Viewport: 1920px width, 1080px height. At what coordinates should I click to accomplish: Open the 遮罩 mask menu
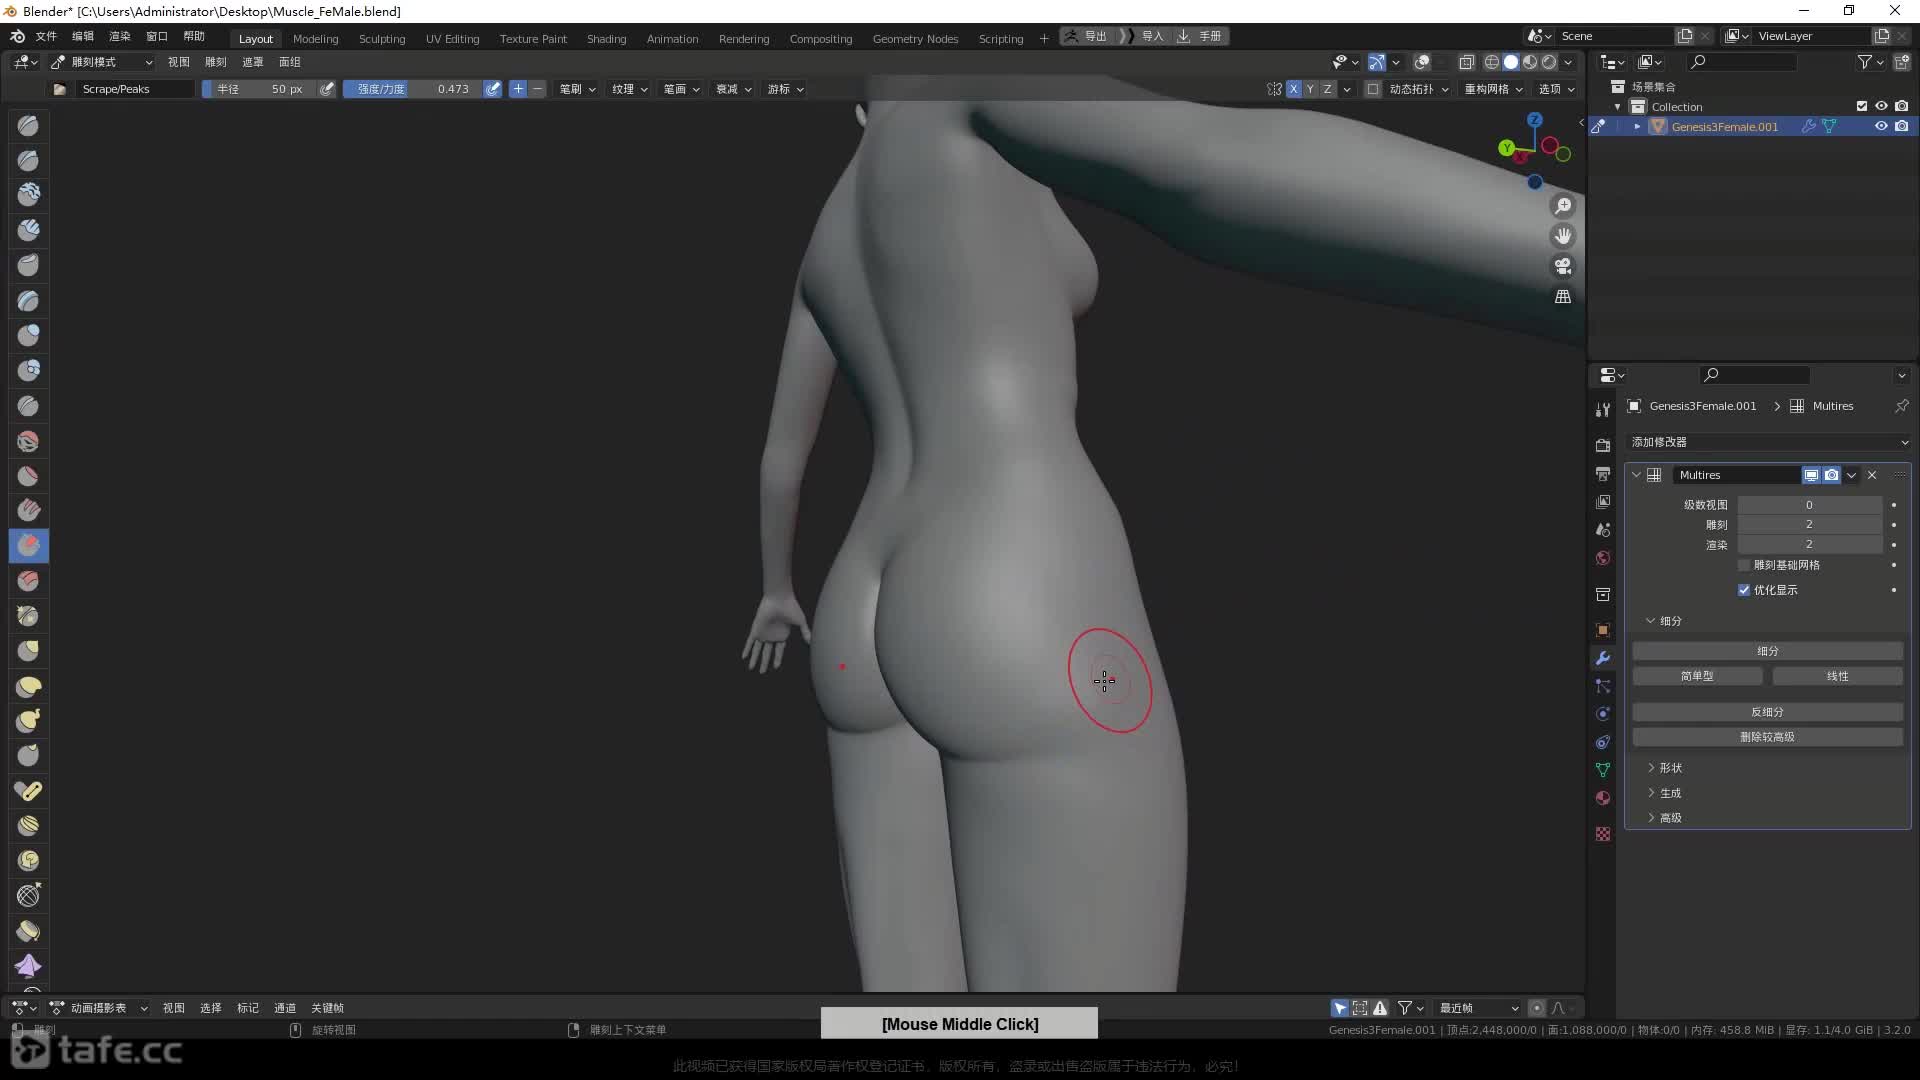(253, 62)
